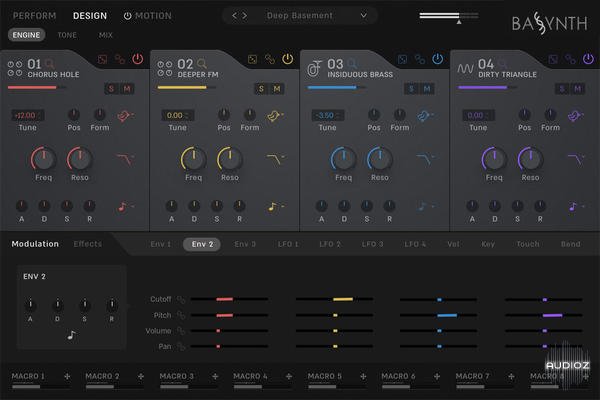Adjust Cutoff modulation slider for yellow layer
The width and height of the screenshot is (600, 400).
tap(334, 299)
